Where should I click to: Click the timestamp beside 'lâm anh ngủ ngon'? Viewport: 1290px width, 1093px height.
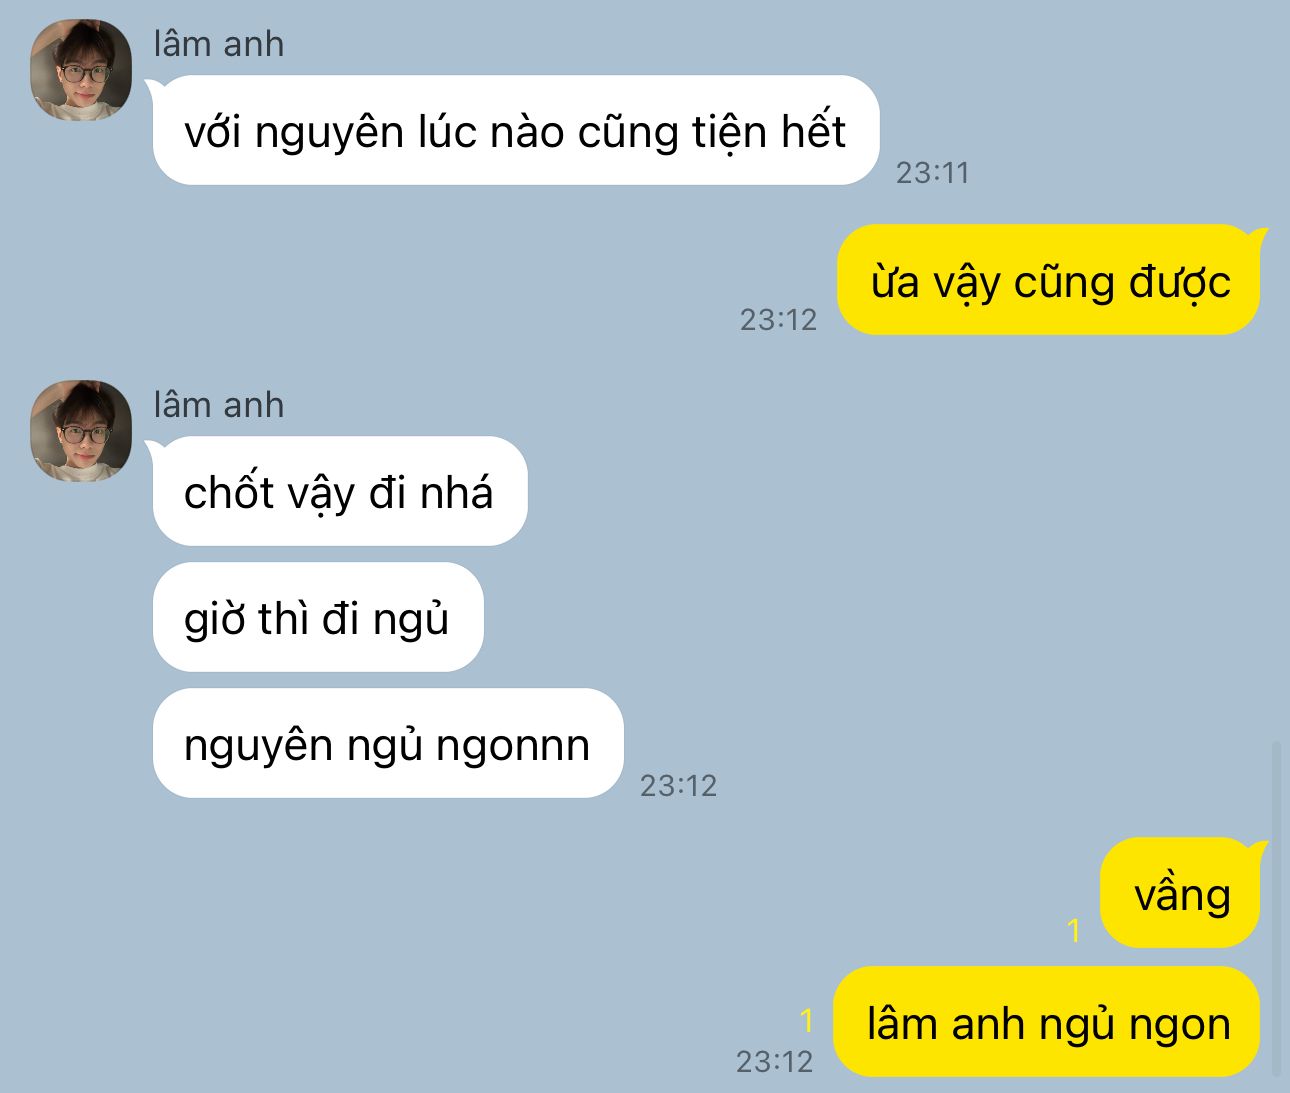pos(774,1061)
